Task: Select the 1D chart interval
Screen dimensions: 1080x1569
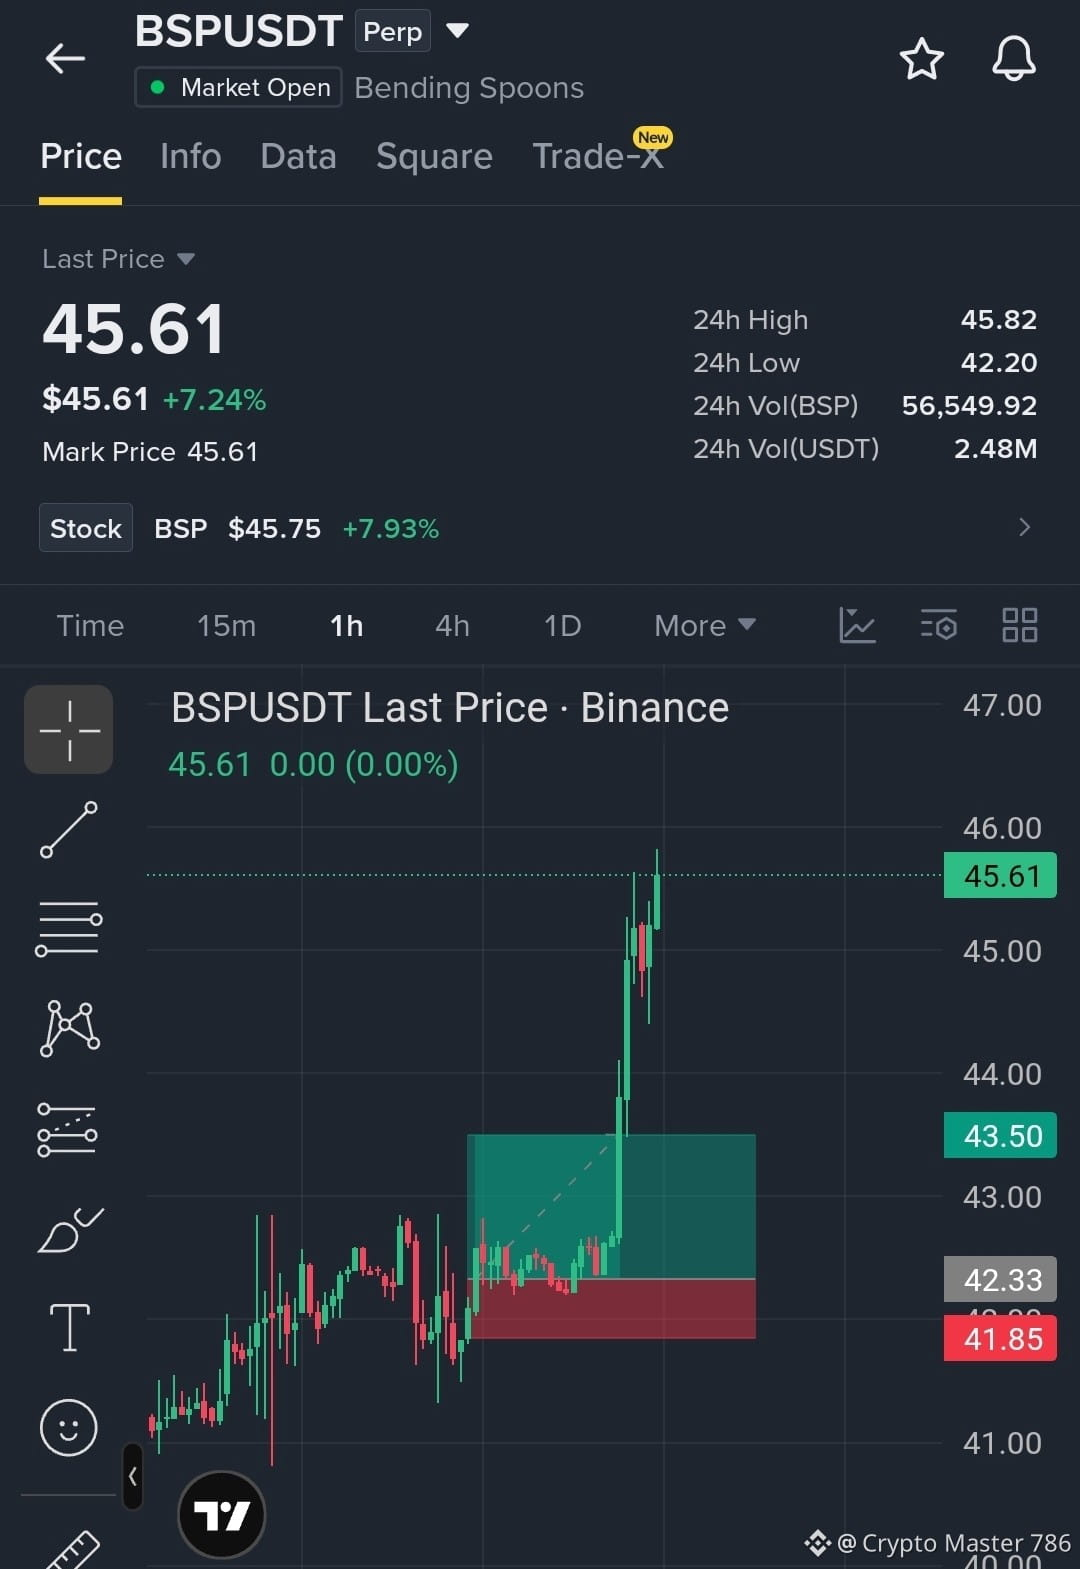Action: pyautogui.click(x=562, y=626)
